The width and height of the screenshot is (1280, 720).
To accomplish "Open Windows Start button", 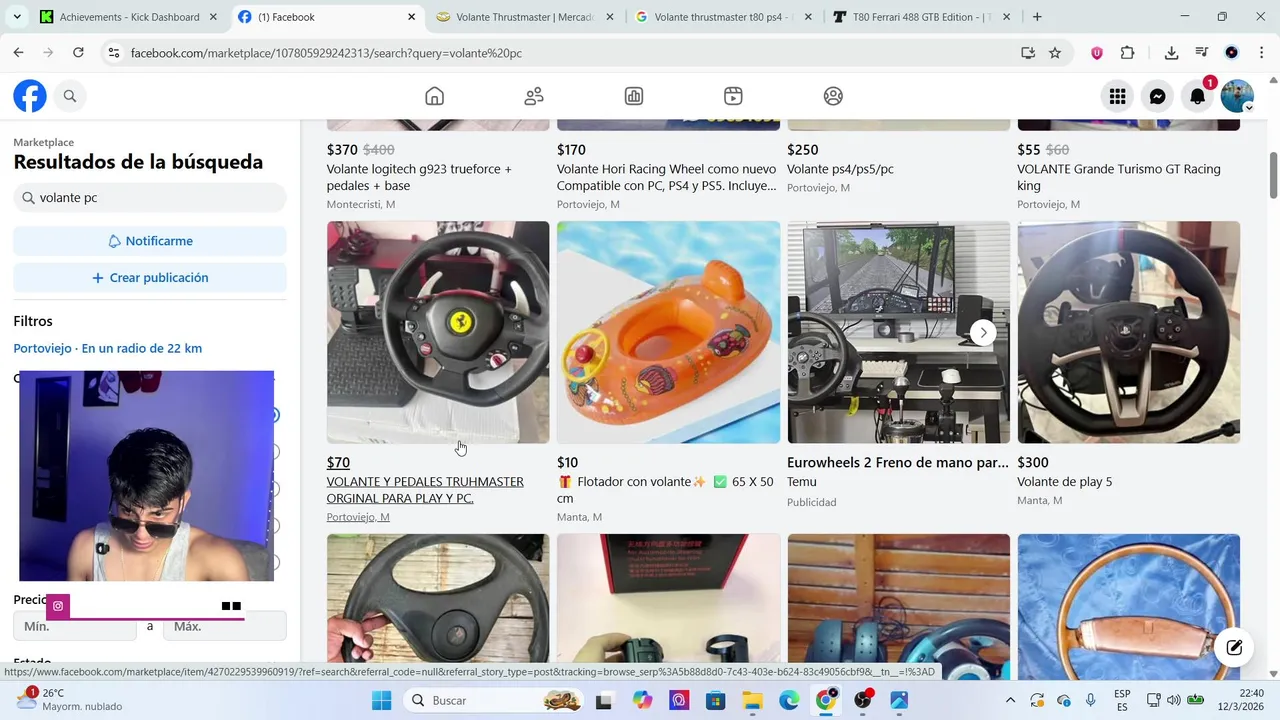I will pos(382,700).
